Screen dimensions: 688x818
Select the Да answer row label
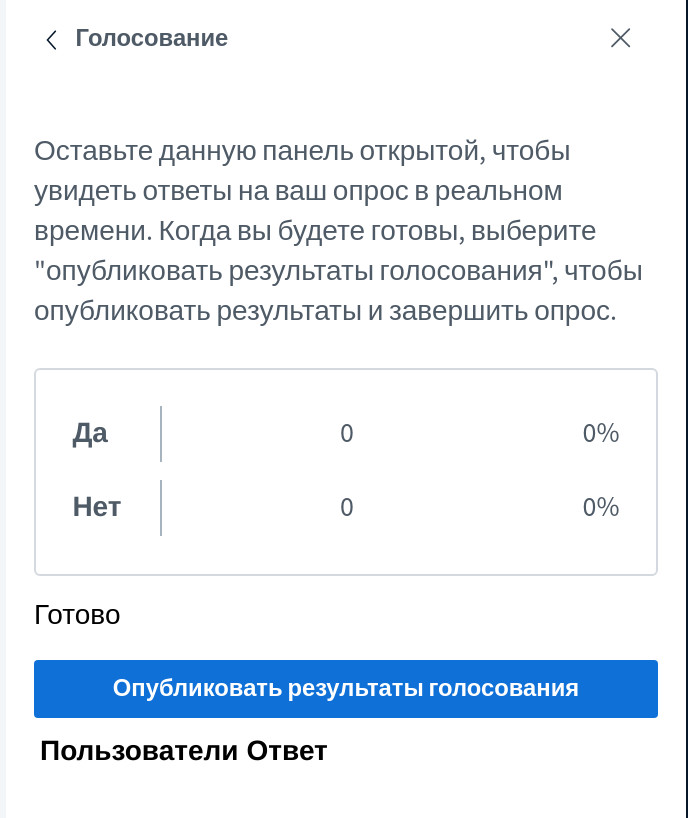coord(90,434)
